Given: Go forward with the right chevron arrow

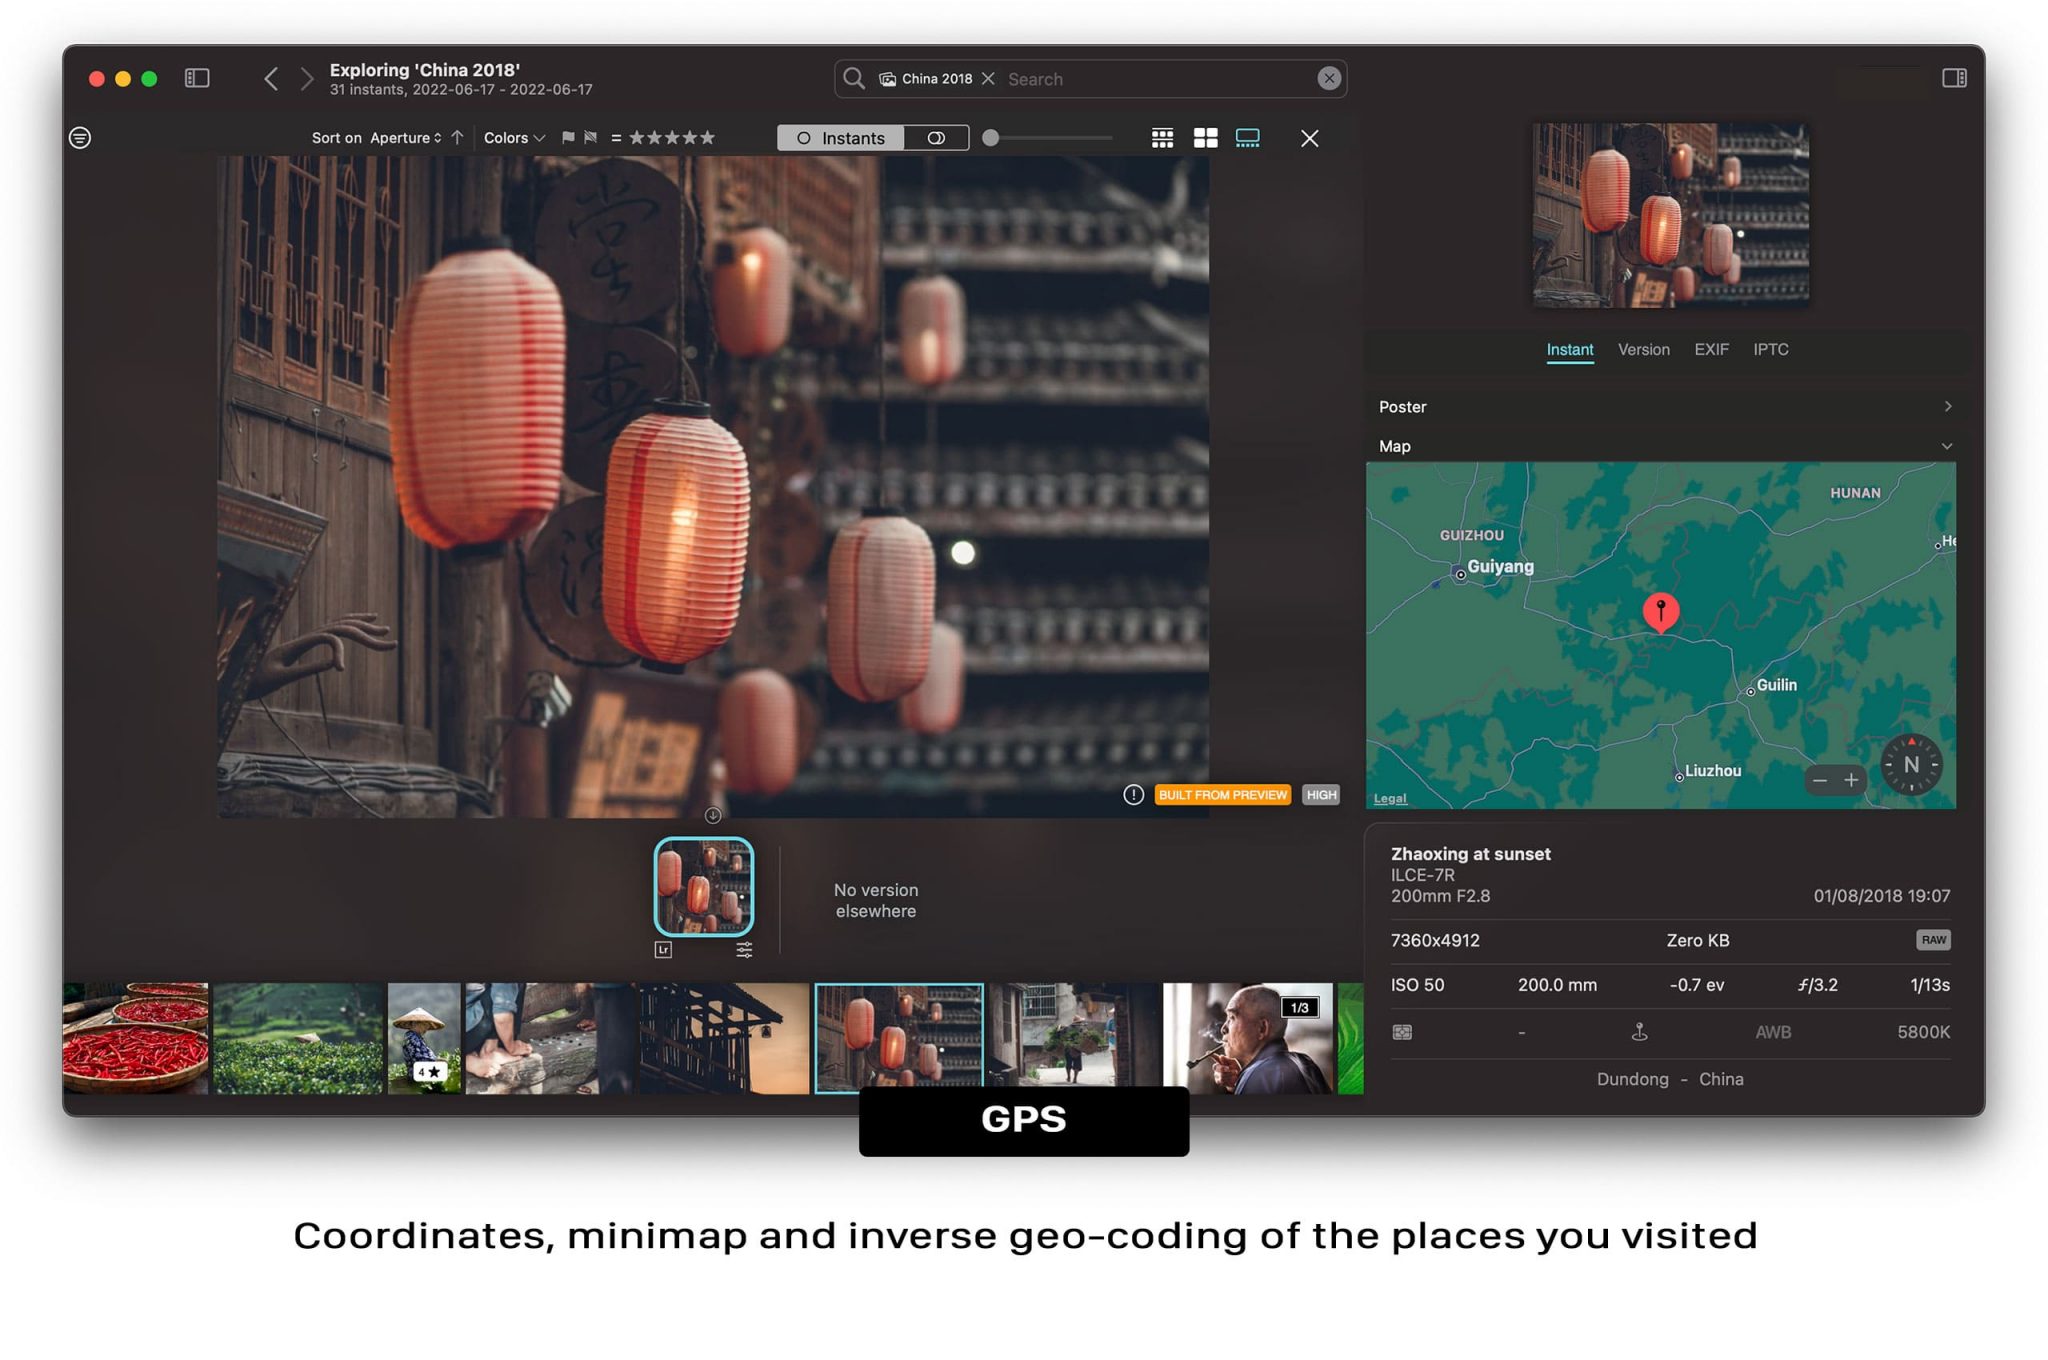Looking at the screenshot, I should (x=307, y=78).
